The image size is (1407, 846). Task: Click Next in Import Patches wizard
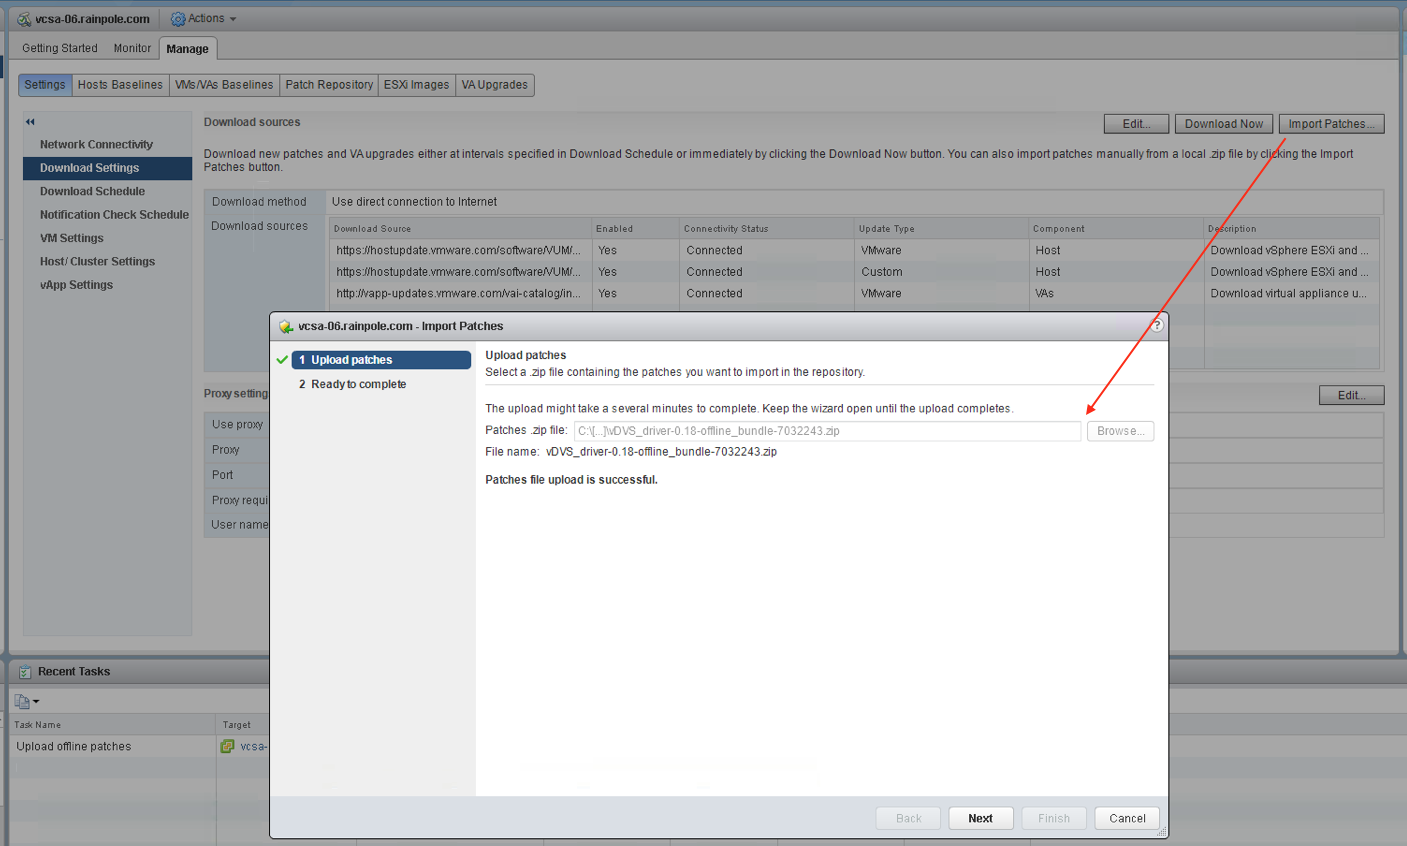980,818
